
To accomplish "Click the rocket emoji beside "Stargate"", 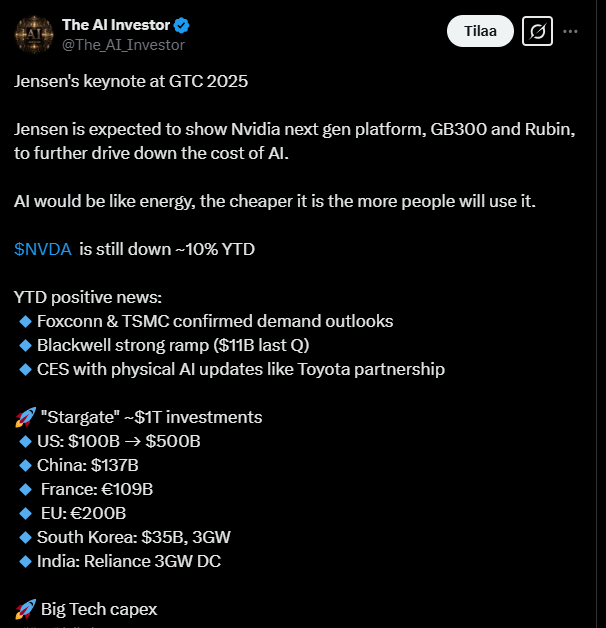I will tap(25, 417).
